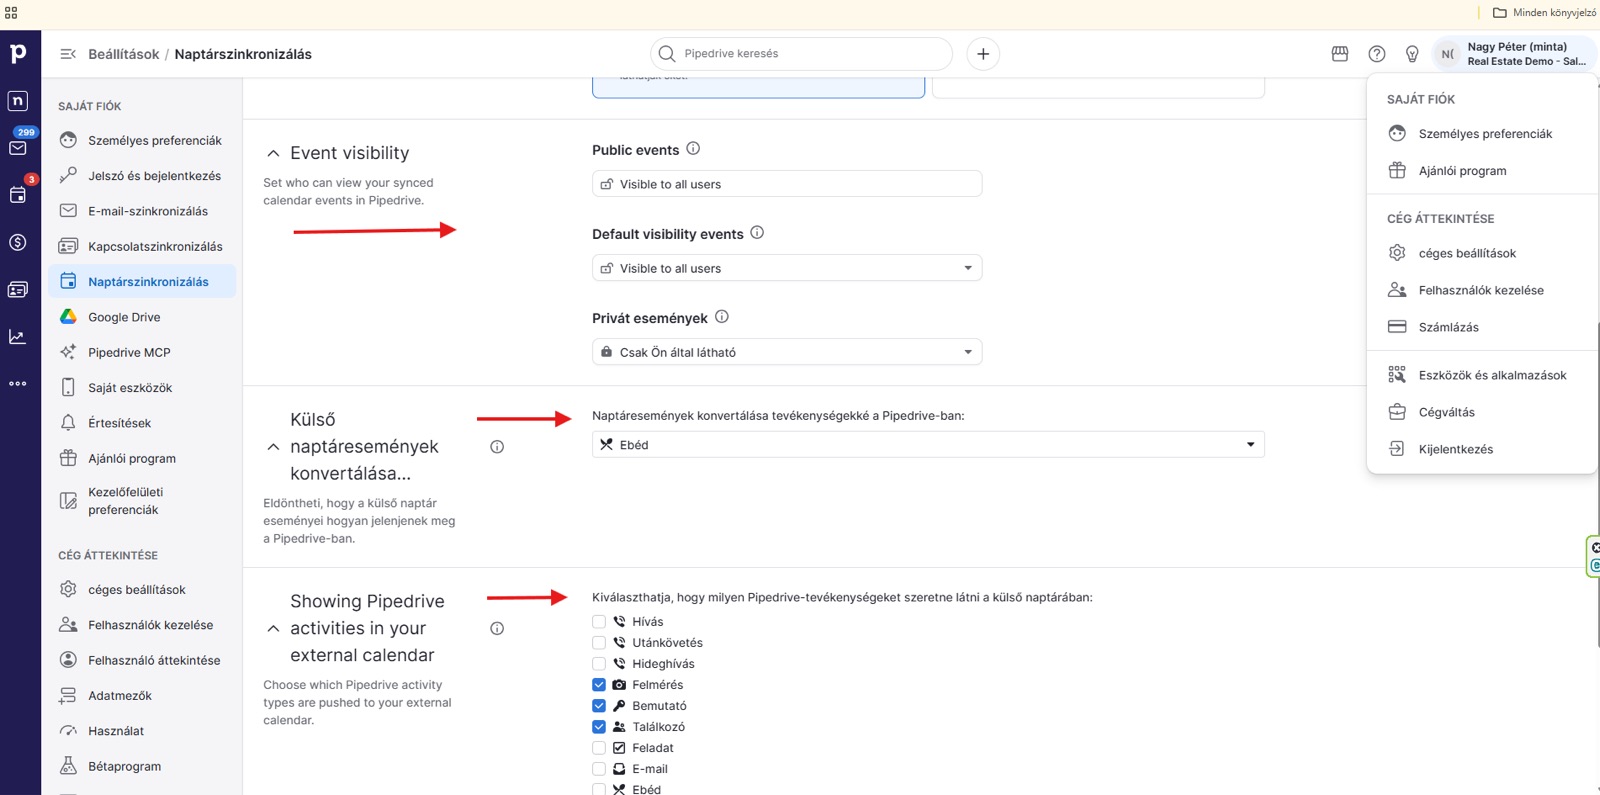Screen dimensions: 1600x795
Task: Show info tooltip for Privát események
Action: 722,317
